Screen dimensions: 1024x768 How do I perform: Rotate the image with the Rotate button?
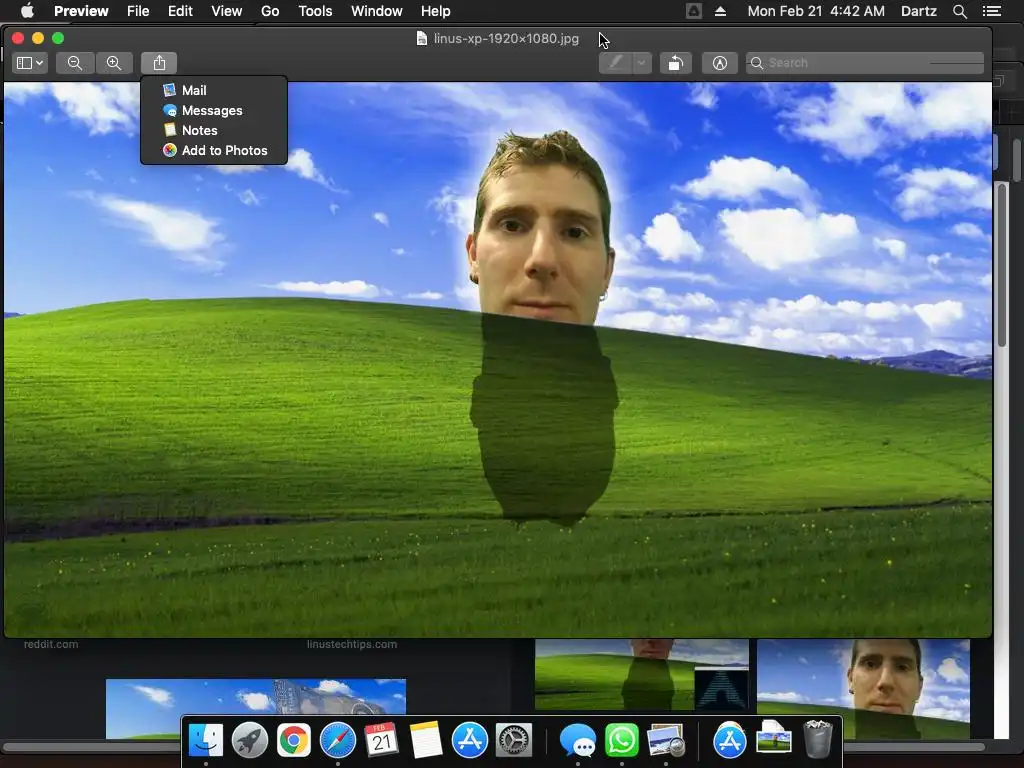[675, 63]
